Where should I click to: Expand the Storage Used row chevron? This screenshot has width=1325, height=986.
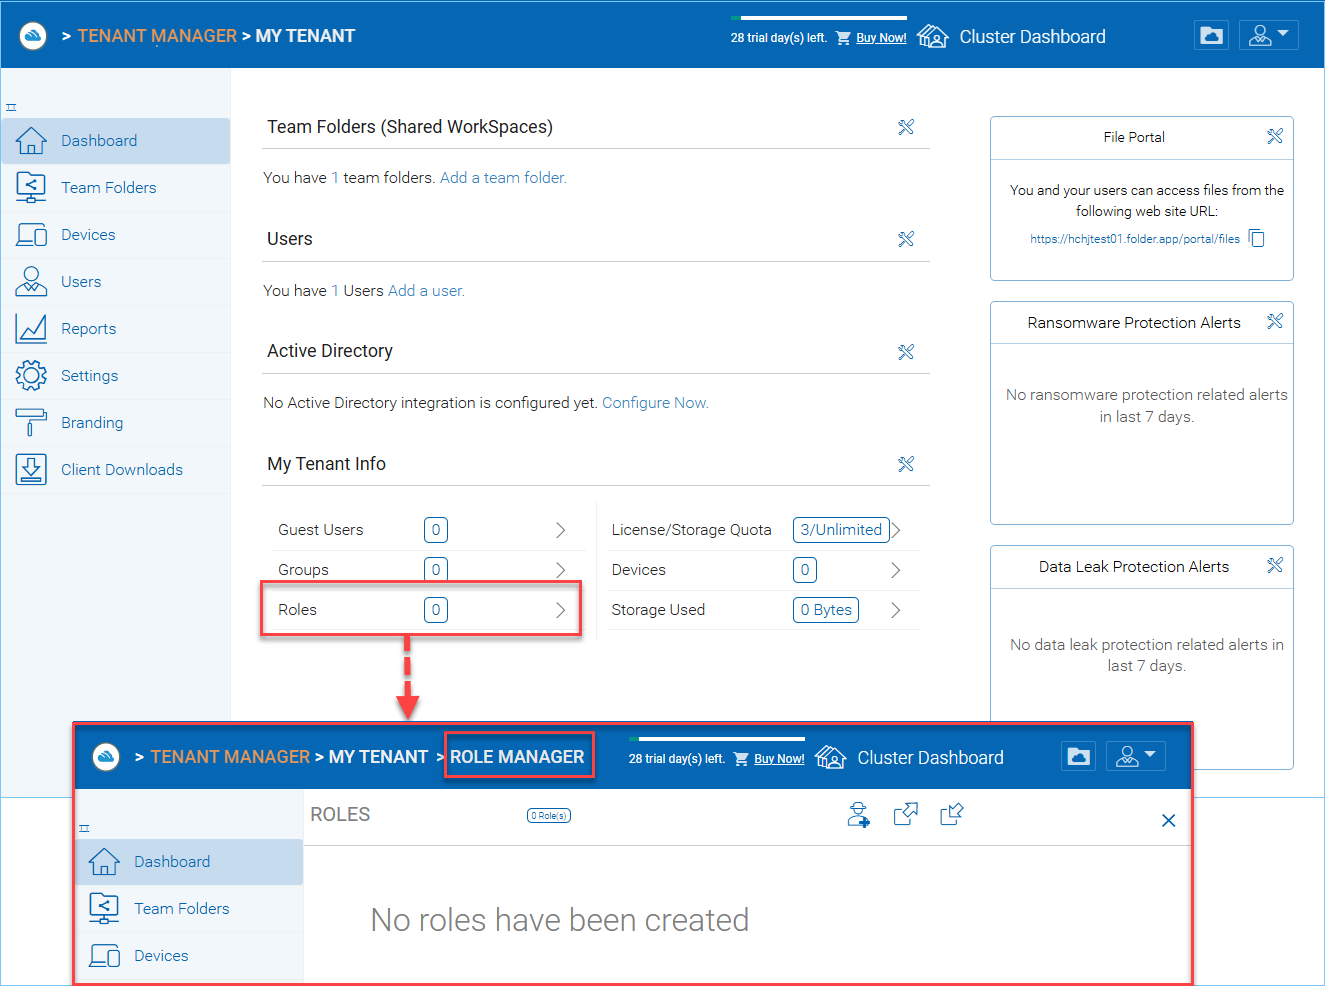point(895,610)
